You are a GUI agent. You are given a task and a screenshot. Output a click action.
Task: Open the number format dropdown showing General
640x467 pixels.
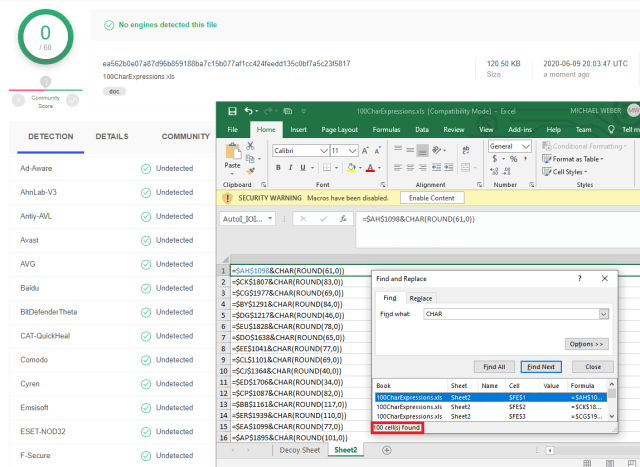(526, 146)
